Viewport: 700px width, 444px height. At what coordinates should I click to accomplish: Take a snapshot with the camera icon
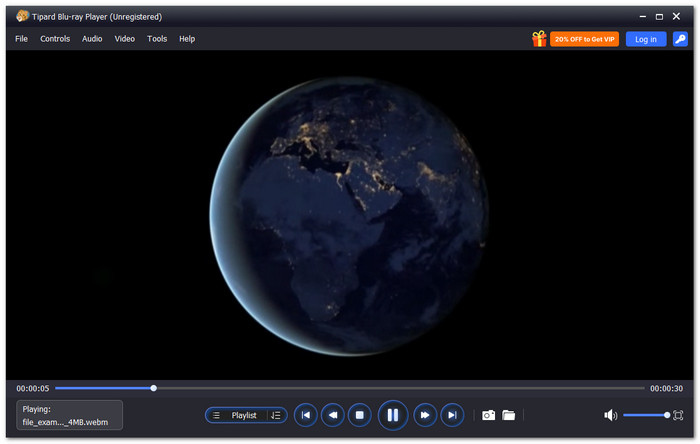(488, 415)
